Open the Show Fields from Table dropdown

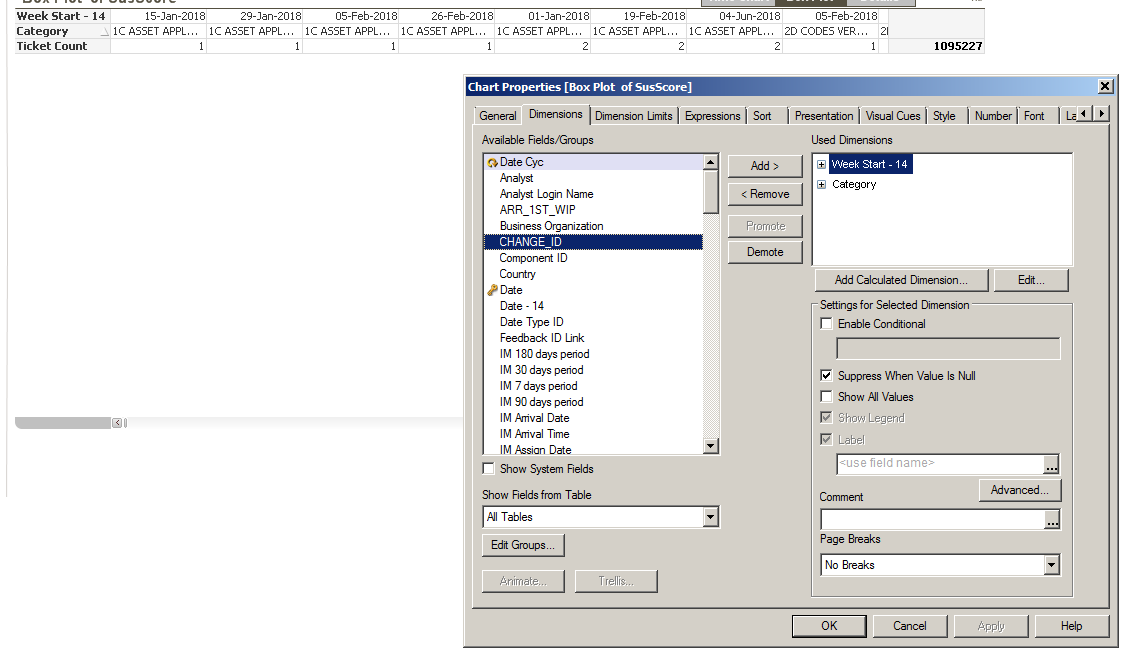[x=710, y=517]
